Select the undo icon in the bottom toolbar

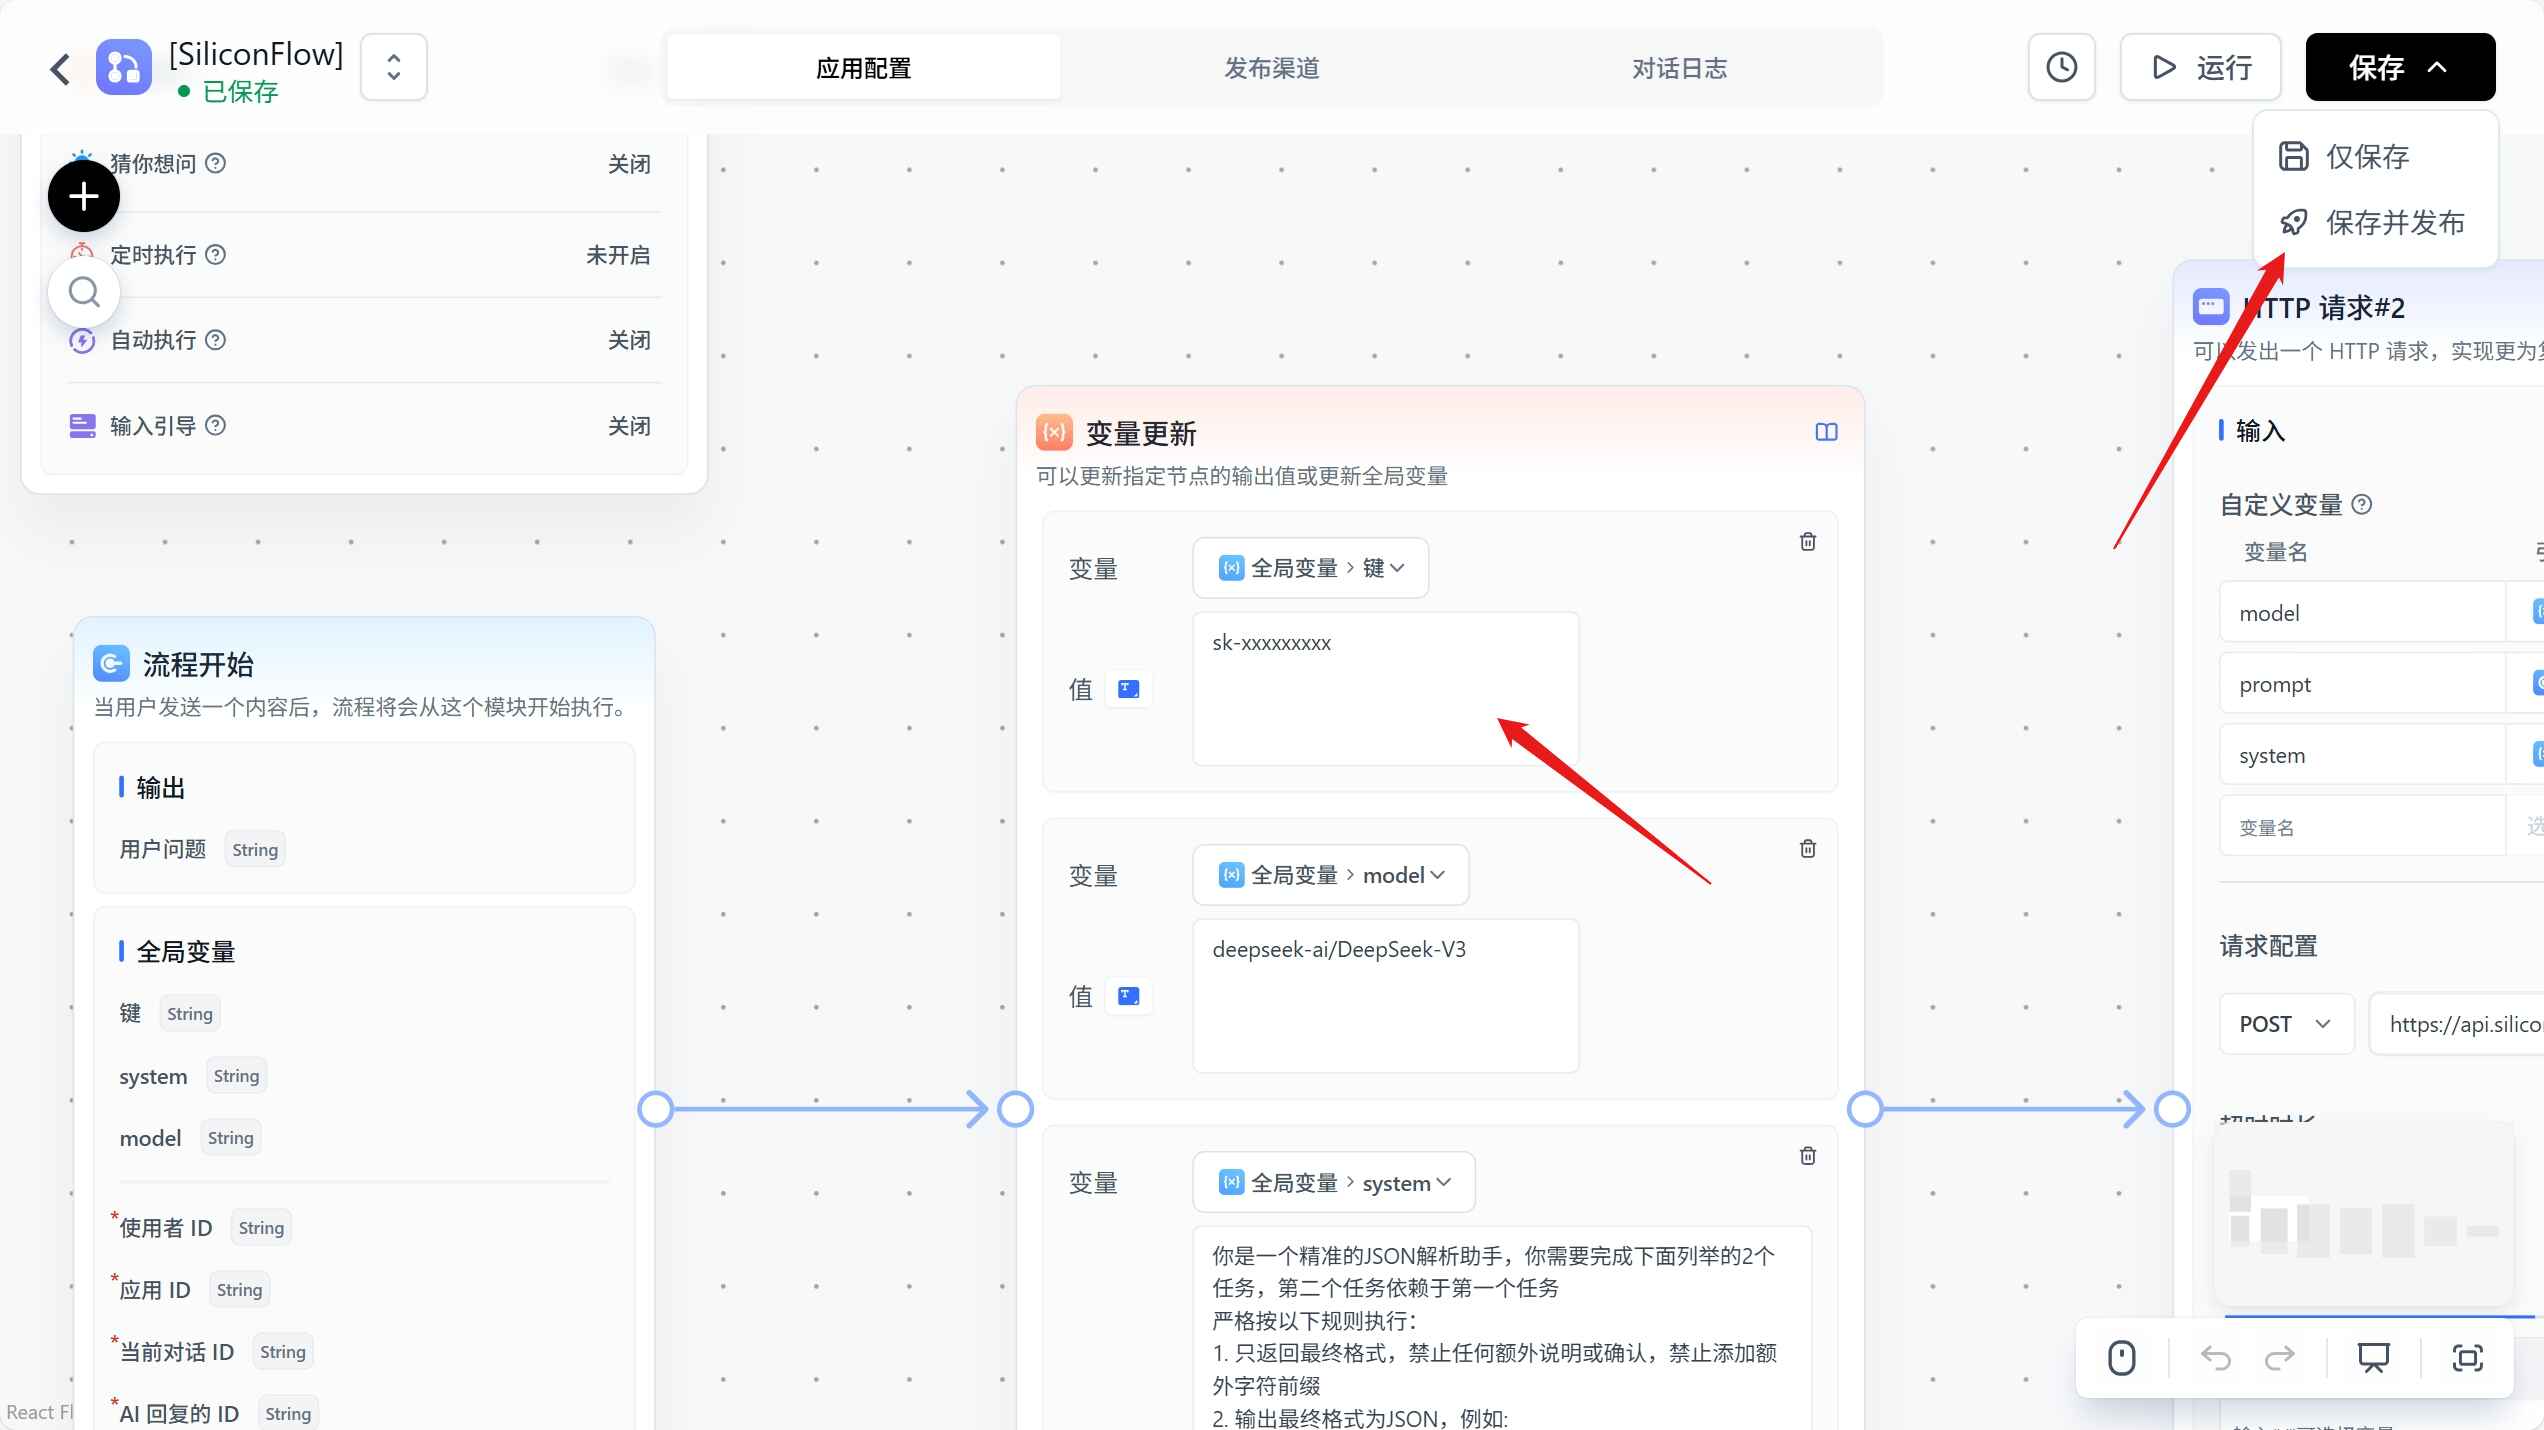2217,1358
